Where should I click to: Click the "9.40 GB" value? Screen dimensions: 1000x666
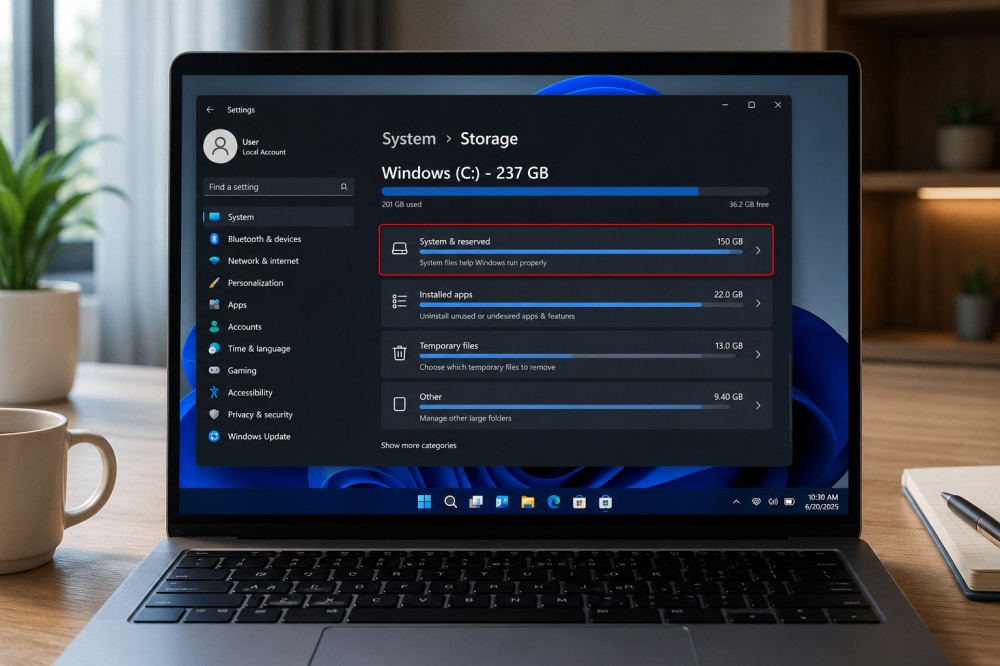coord(728,397)
